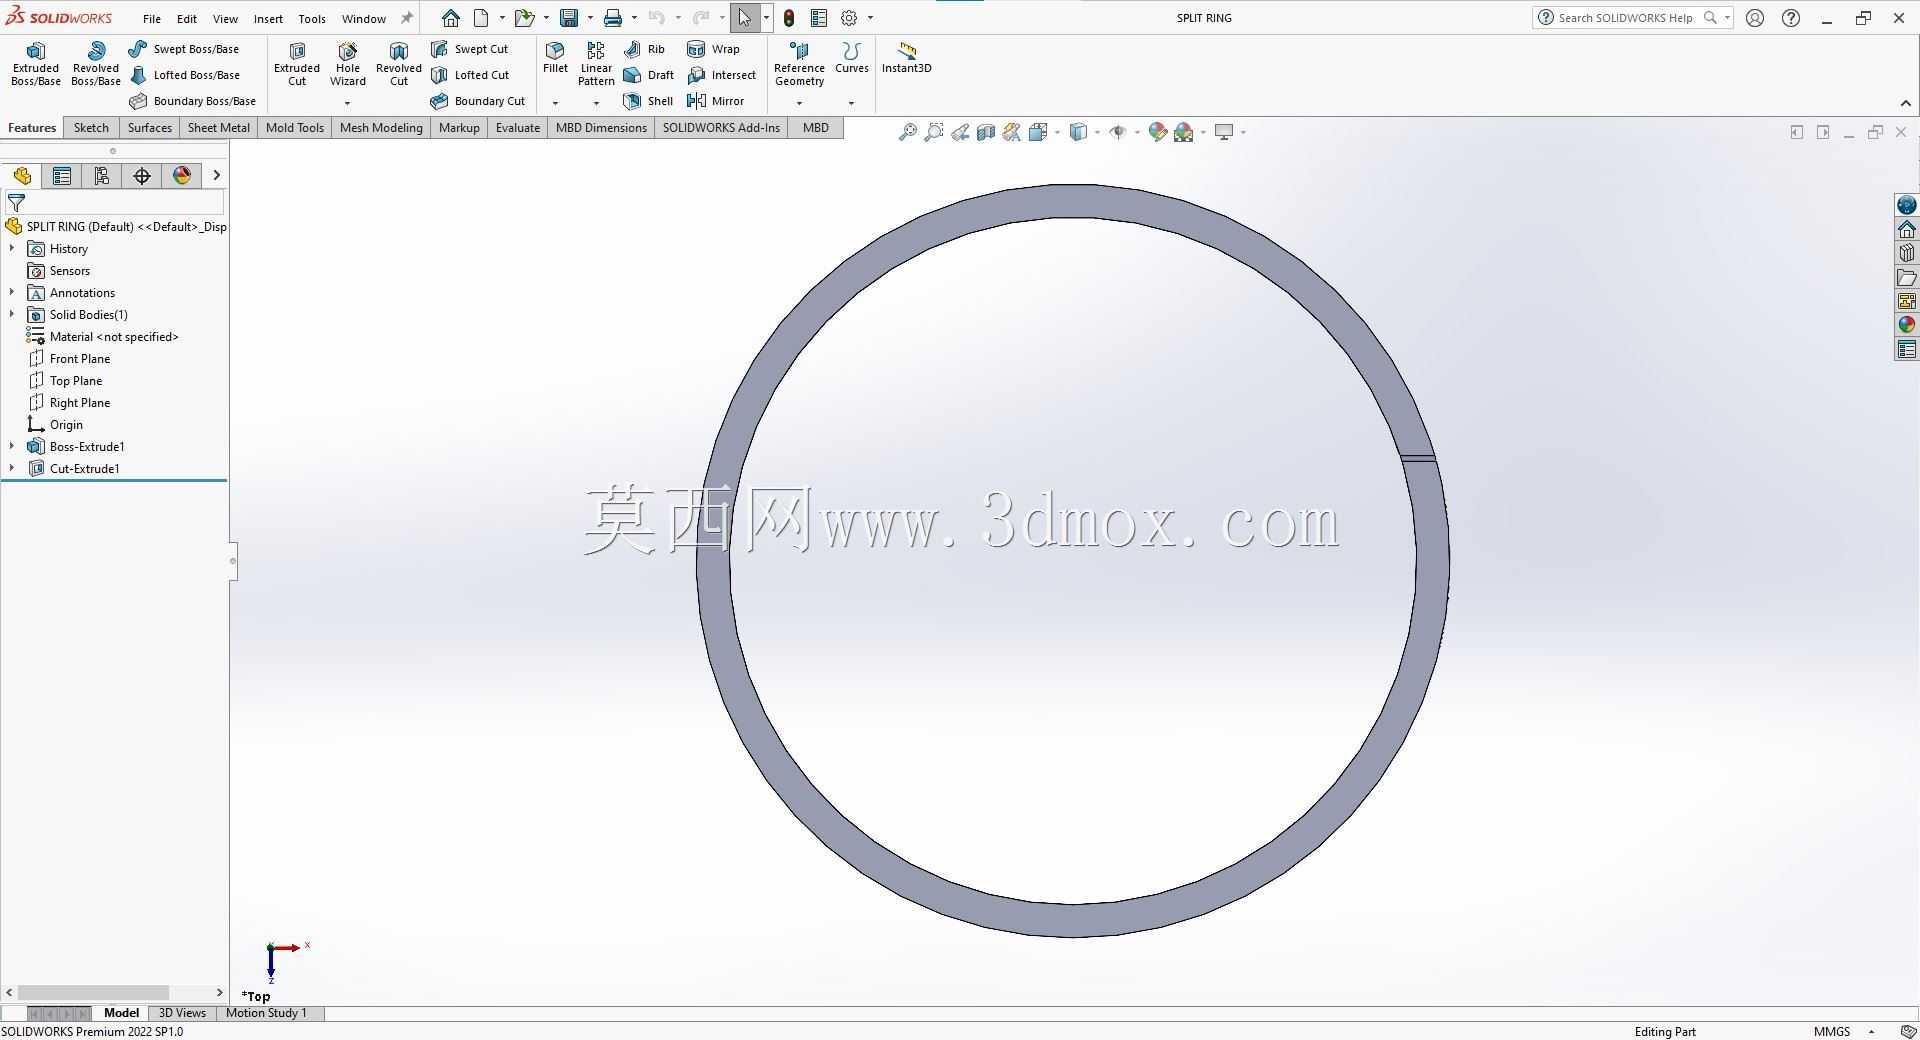This screenshot has height=1040, width=1920.
Task: Use the Intersect feature
Action: point(721,75)
